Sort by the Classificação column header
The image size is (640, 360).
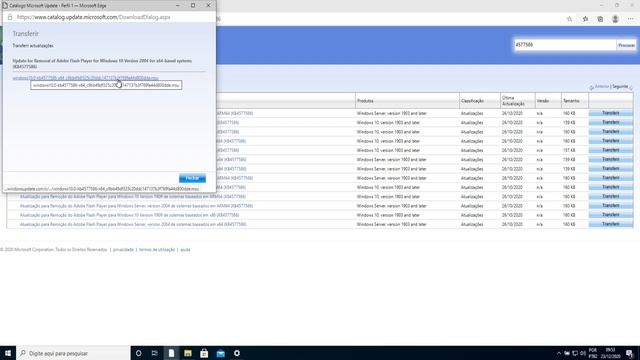click(x=472, y=101)
